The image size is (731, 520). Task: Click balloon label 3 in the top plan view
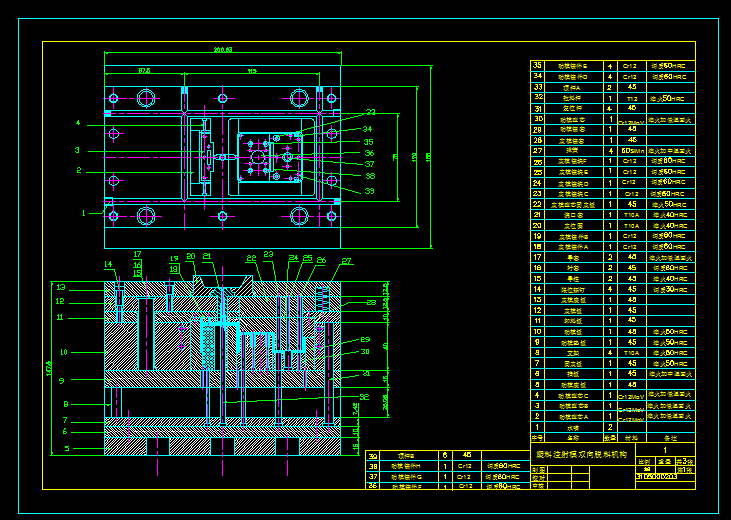pyautogui.click(x=77, y=150)
